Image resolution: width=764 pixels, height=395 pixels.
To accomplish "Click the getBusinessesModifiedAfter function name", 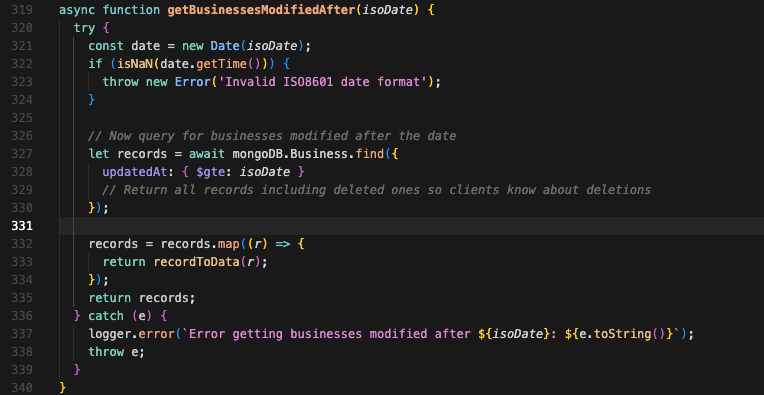I will [262, 10].
